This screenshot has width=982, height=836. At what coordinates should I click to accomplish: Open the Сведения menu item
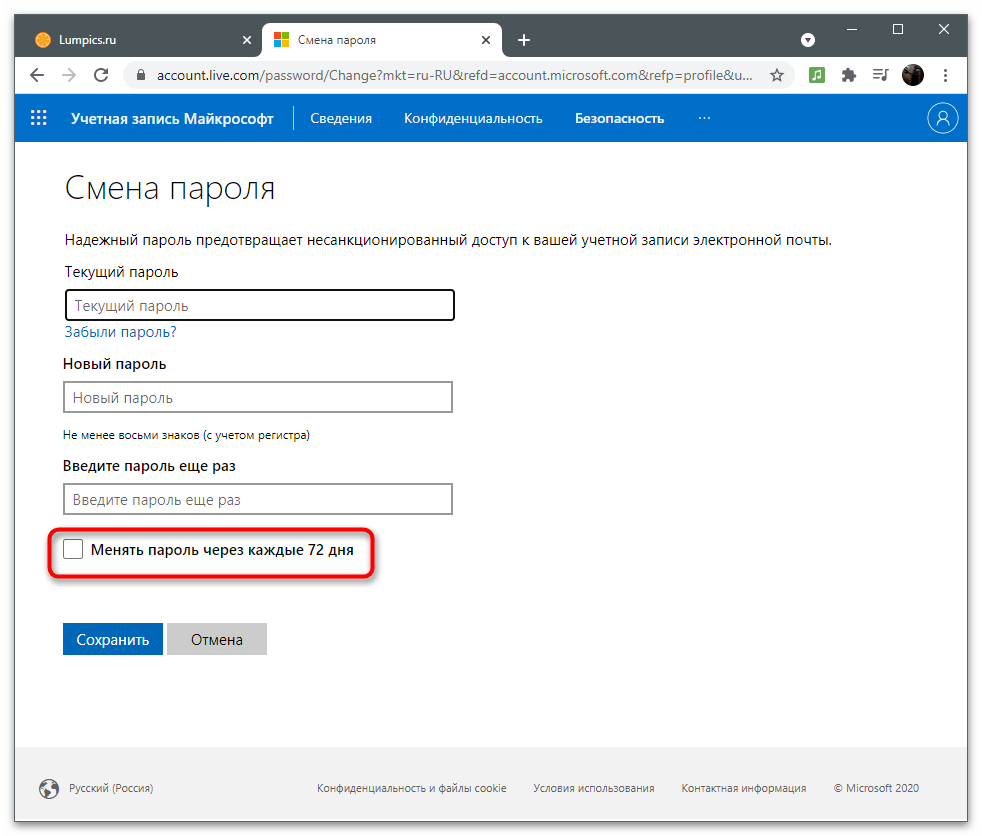341,118
